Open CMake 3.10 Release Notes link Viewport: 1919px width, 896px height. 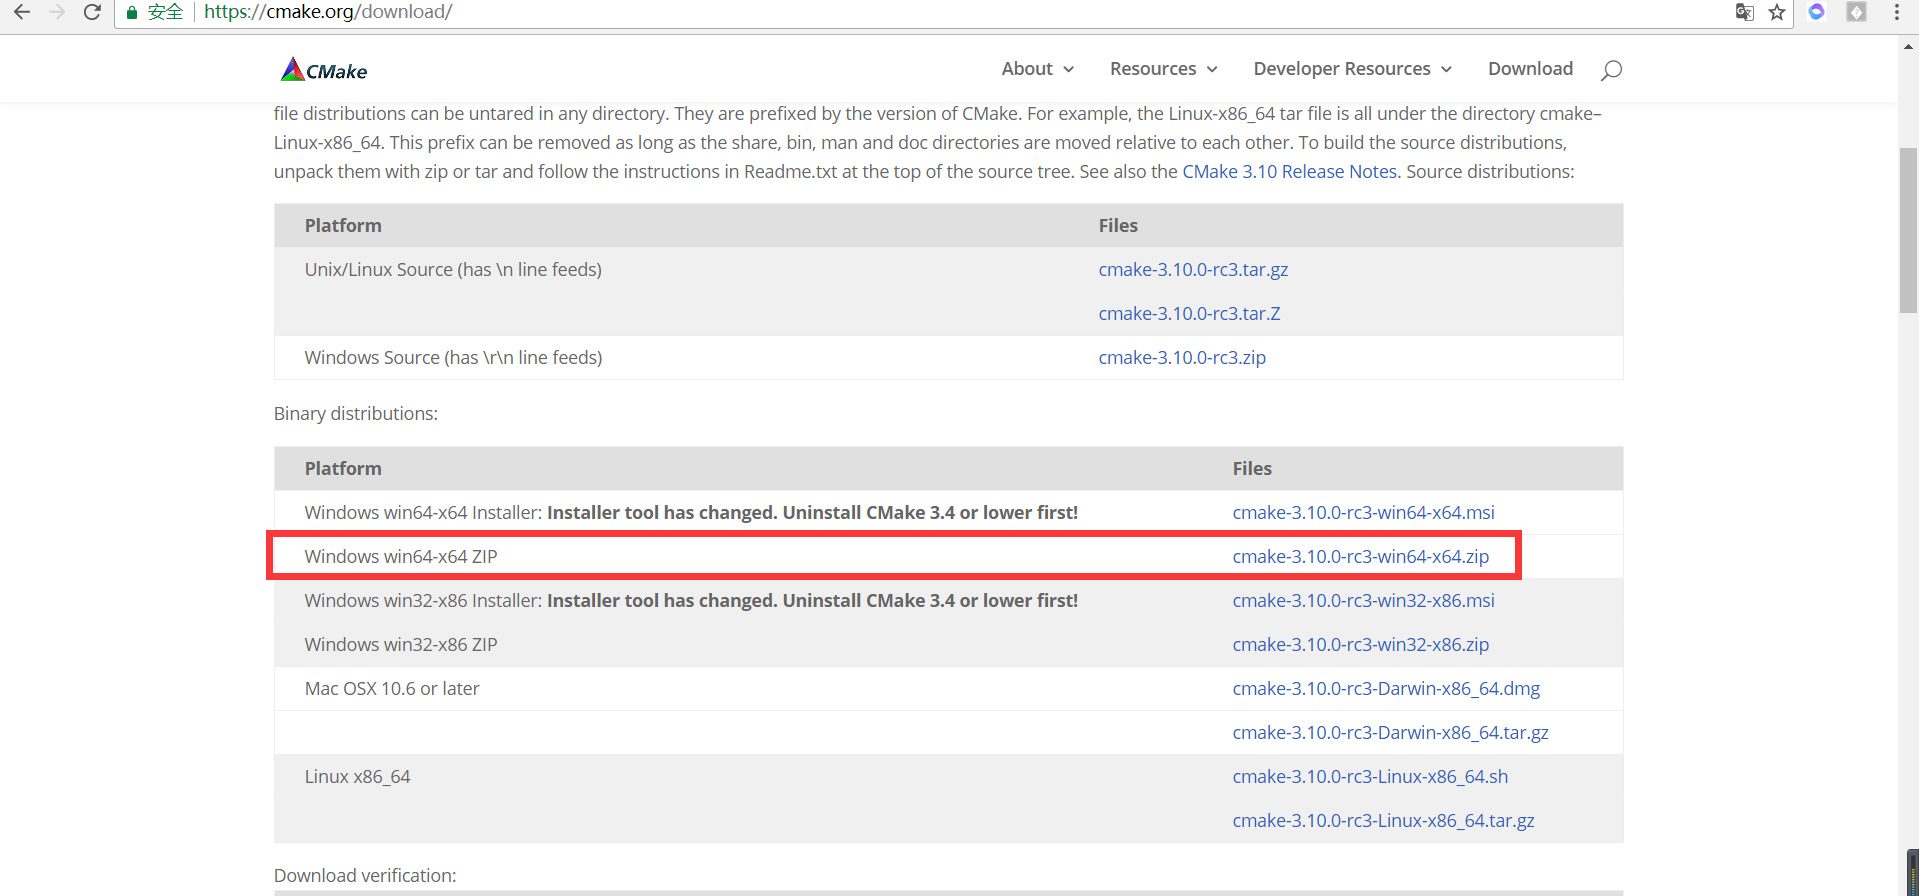pyautogui.click(x=1290, y=172)
